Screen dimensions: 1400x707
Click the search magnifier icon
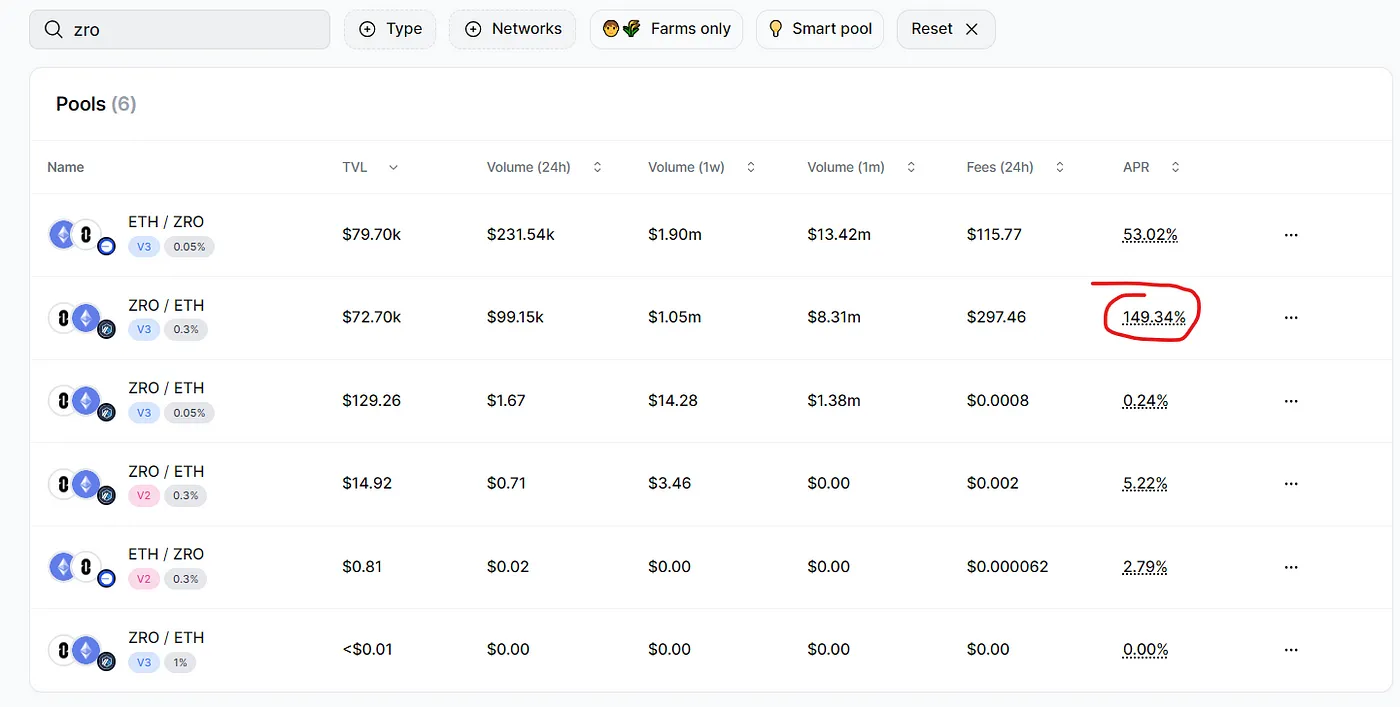pyautogui.click(x=53, y=30)
